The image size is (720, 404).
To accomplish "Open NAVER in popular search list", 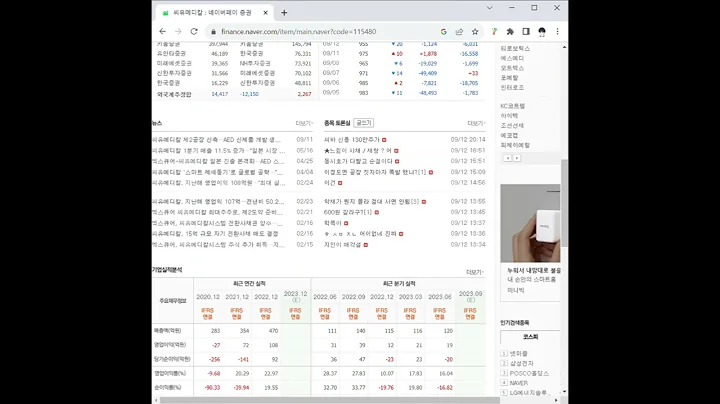I will pyautogui.click(x=518, y=383).
